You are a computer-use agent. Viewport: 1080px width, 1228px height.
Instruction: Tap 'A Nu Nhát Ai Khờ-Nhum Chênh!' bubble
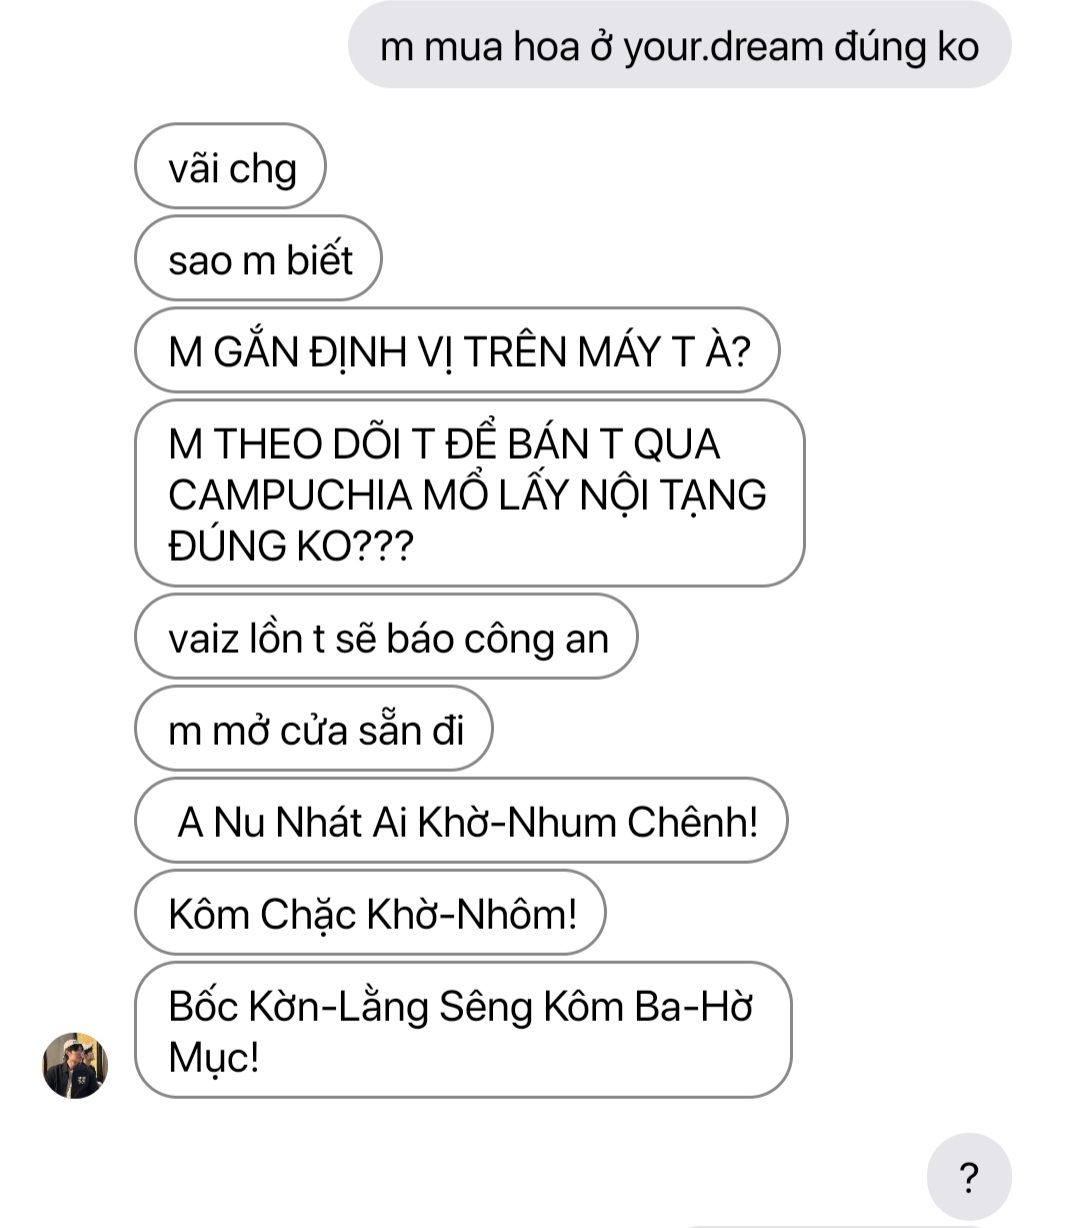pyautogui.click(x=462, y=821)
